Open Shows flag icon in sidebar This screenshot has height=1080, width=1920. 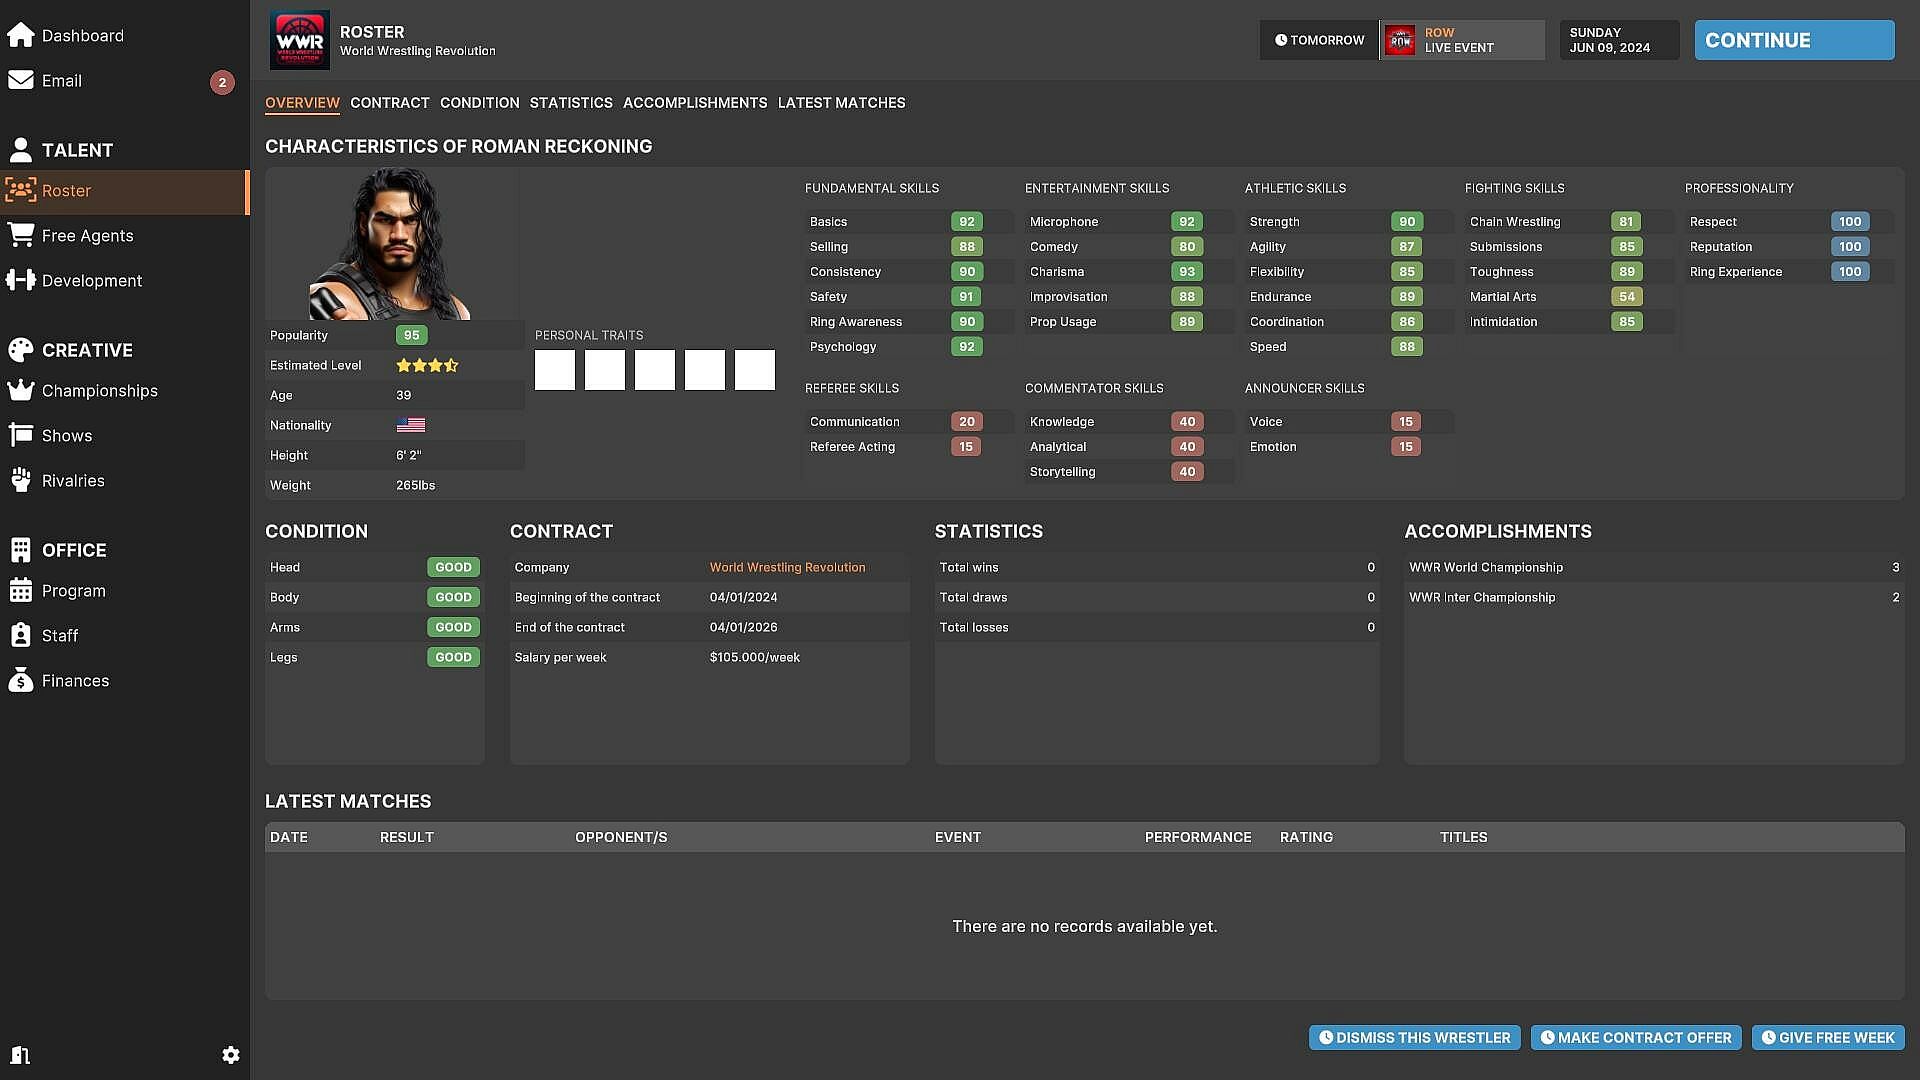click(x=21, y=435)
